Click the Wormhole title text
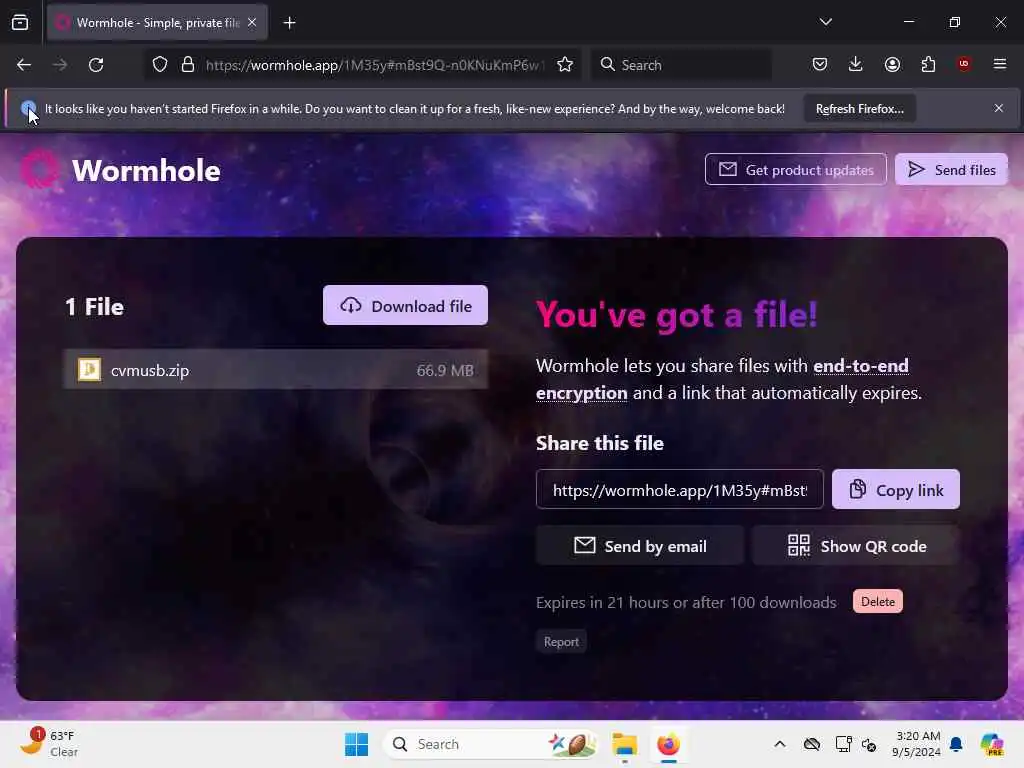Viewport: 1024px width, 768px height. pyautogui.click(x=146, y=170)
